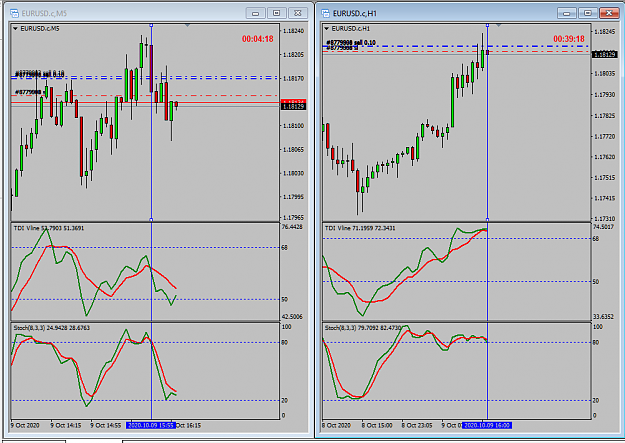Image resolution: width=625 pixels, height=443 pixels.
Task: Click the 76.4428 value on M5 TDI scale
Action: (292, 227)
